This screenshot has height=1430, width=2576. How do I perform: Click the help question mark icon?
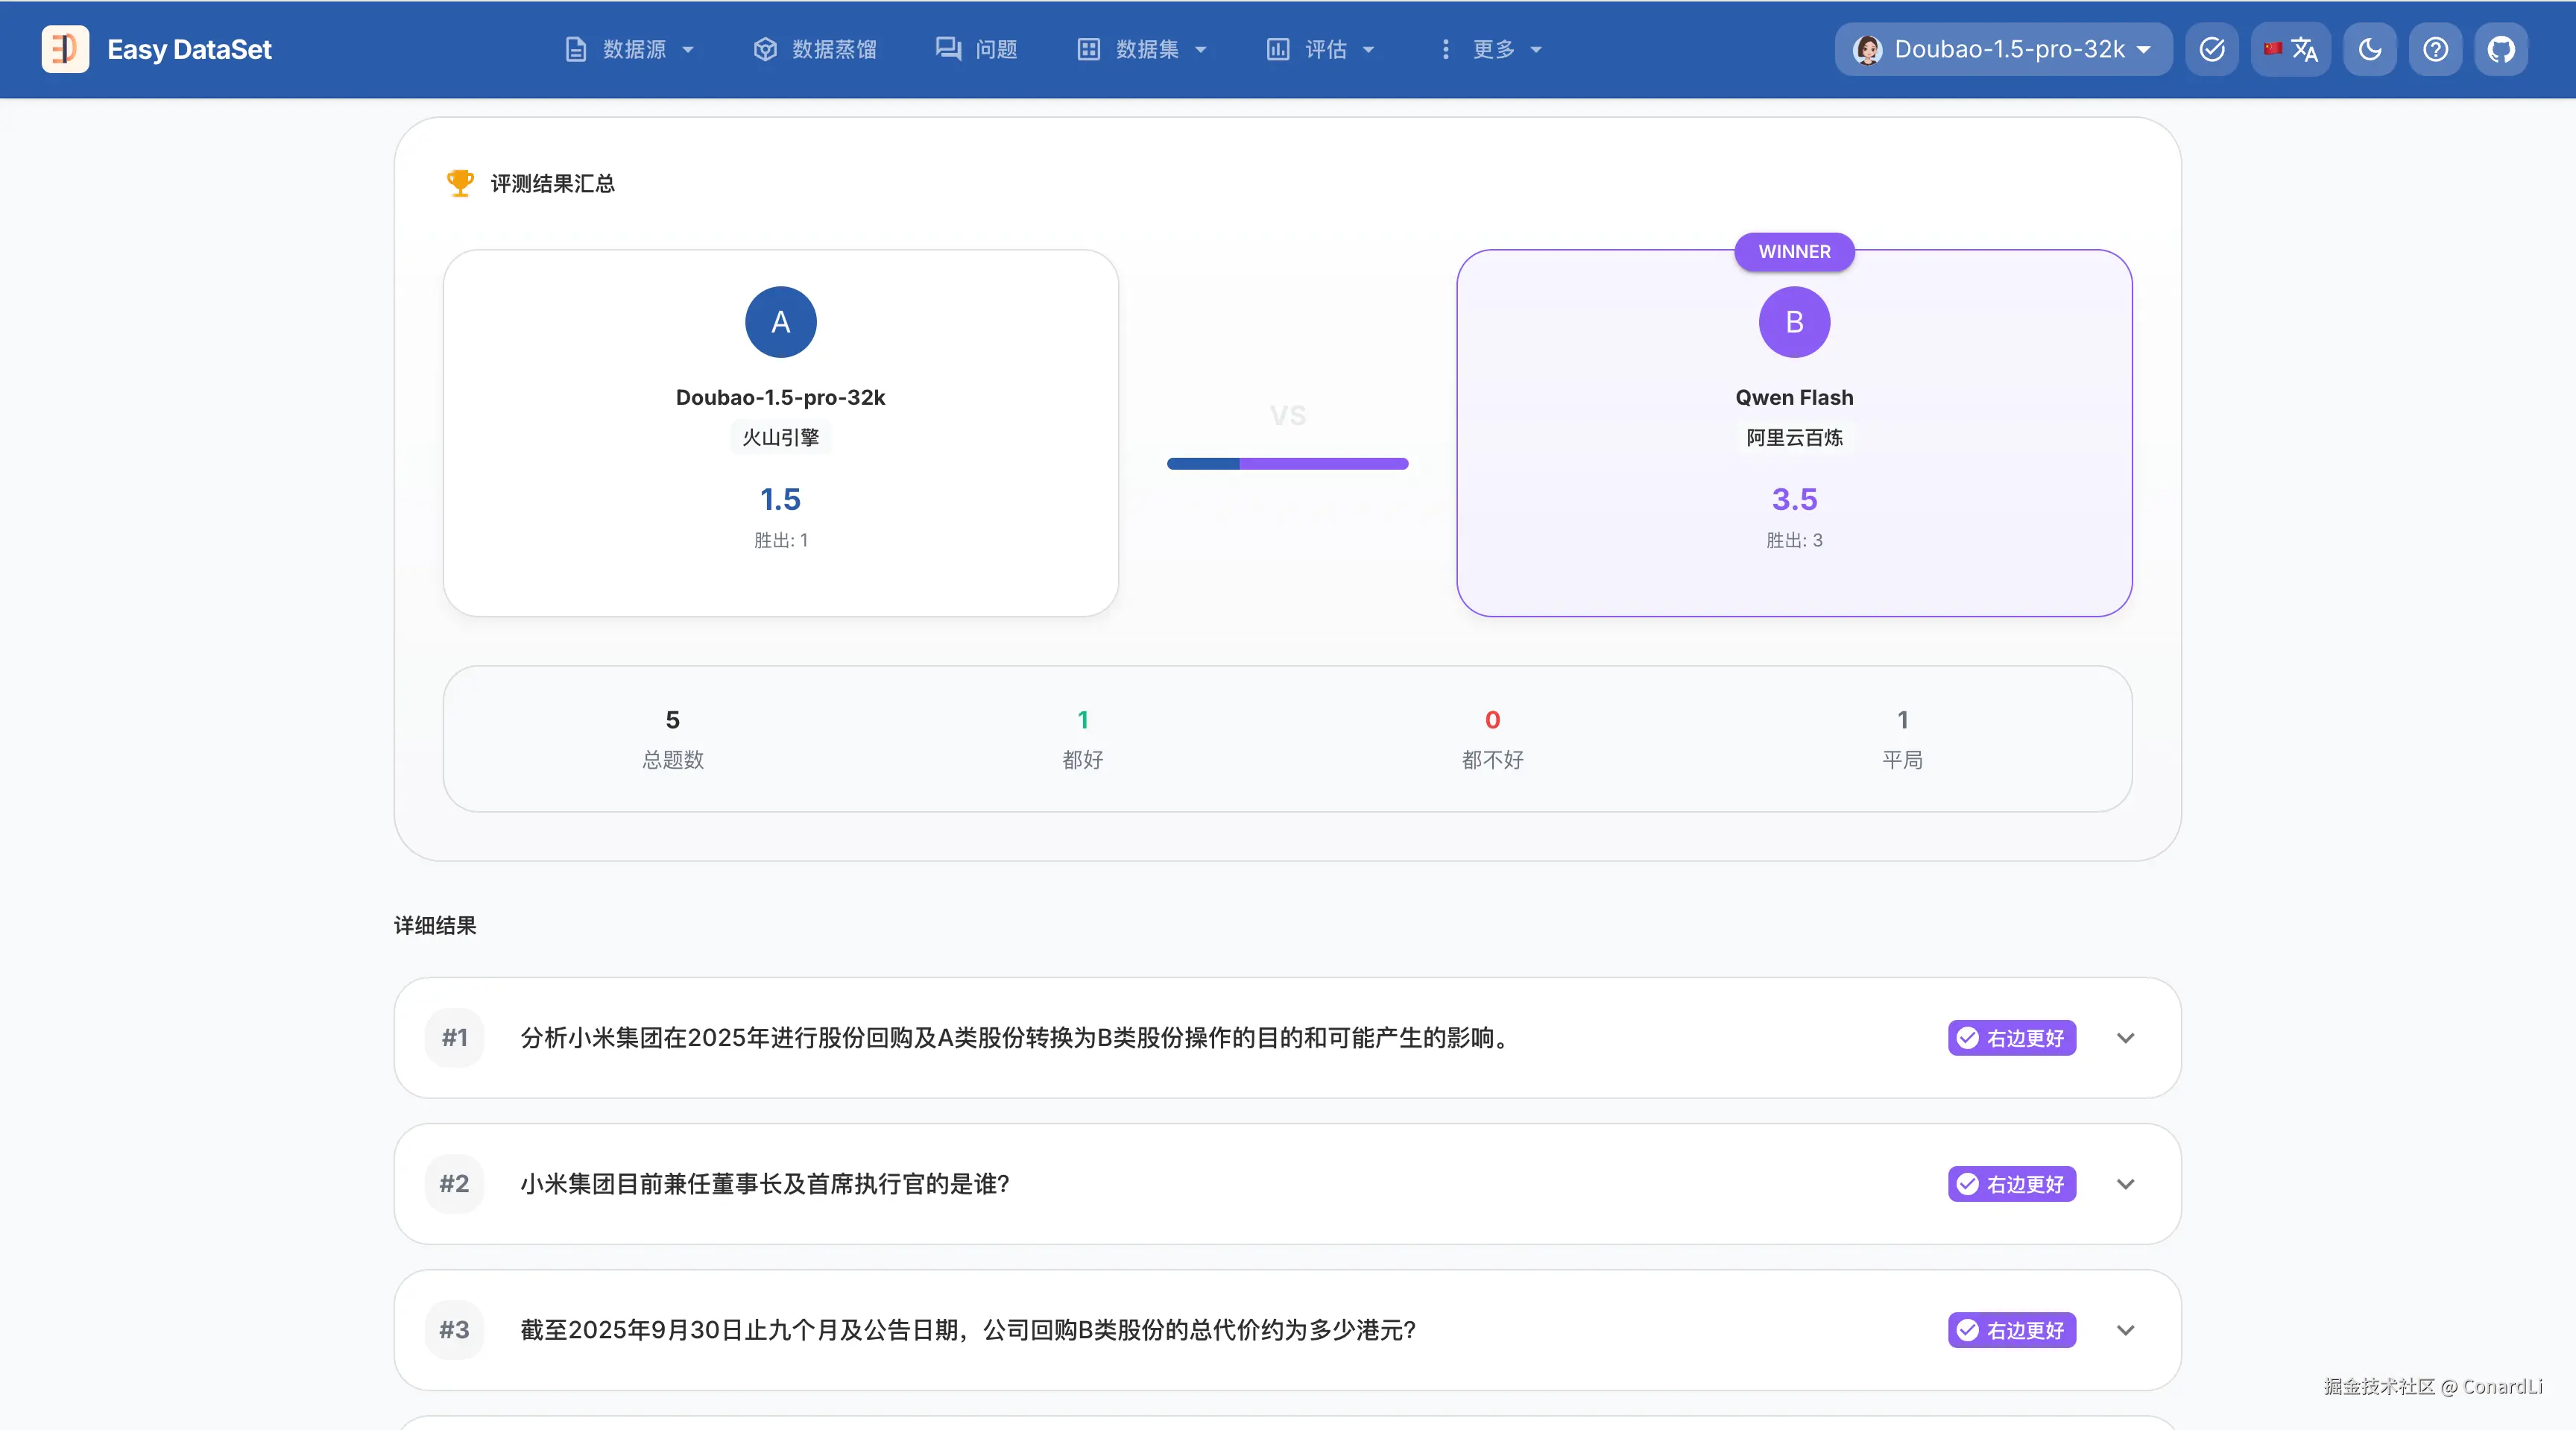coord(2435,49)
